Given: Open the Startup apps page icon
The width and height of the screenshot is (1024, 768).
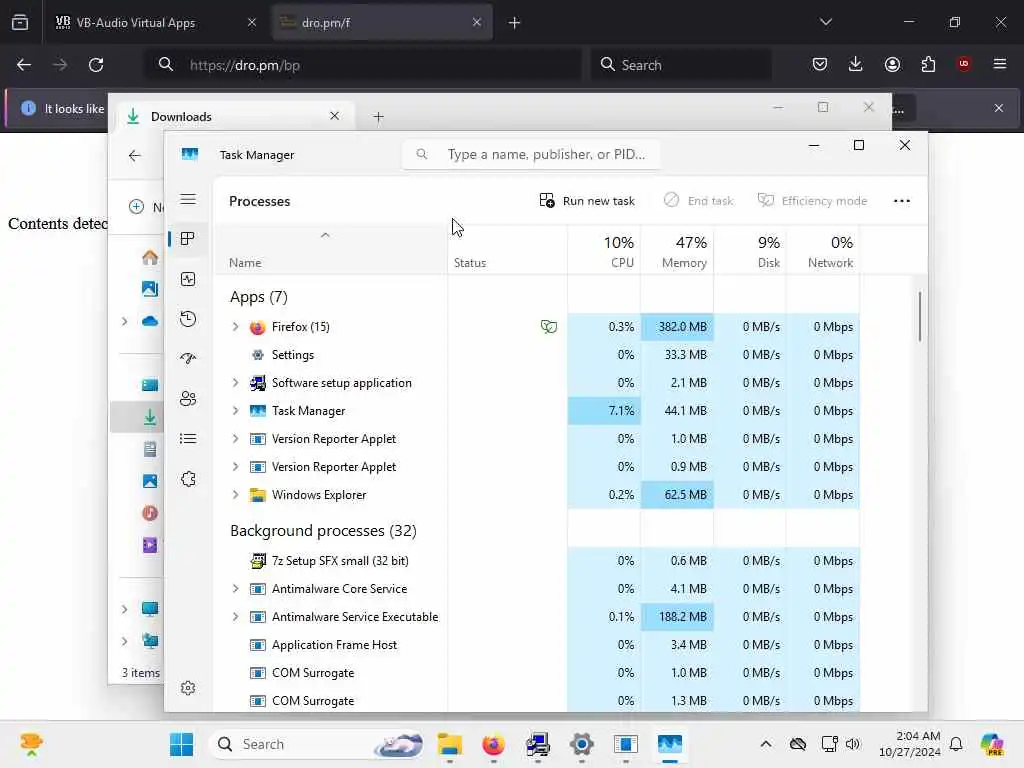Looking at the screenshot, I should coord(188,359).
